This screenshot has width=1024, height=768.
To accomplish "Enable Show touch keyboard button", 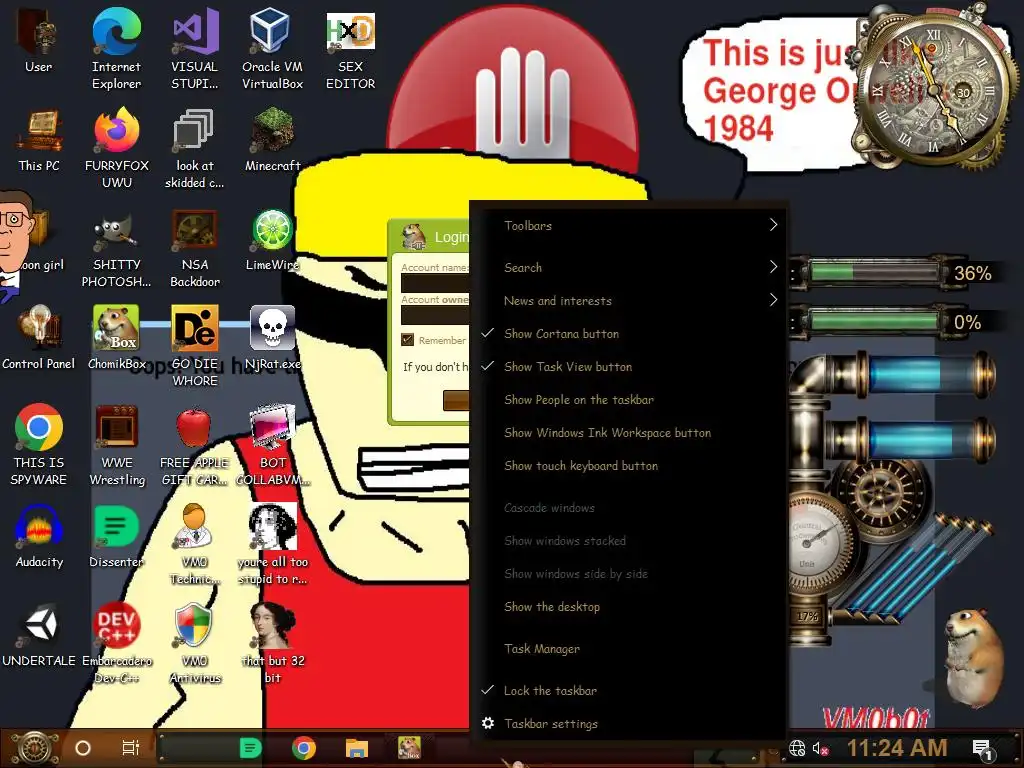I will (x=630, y=466).
